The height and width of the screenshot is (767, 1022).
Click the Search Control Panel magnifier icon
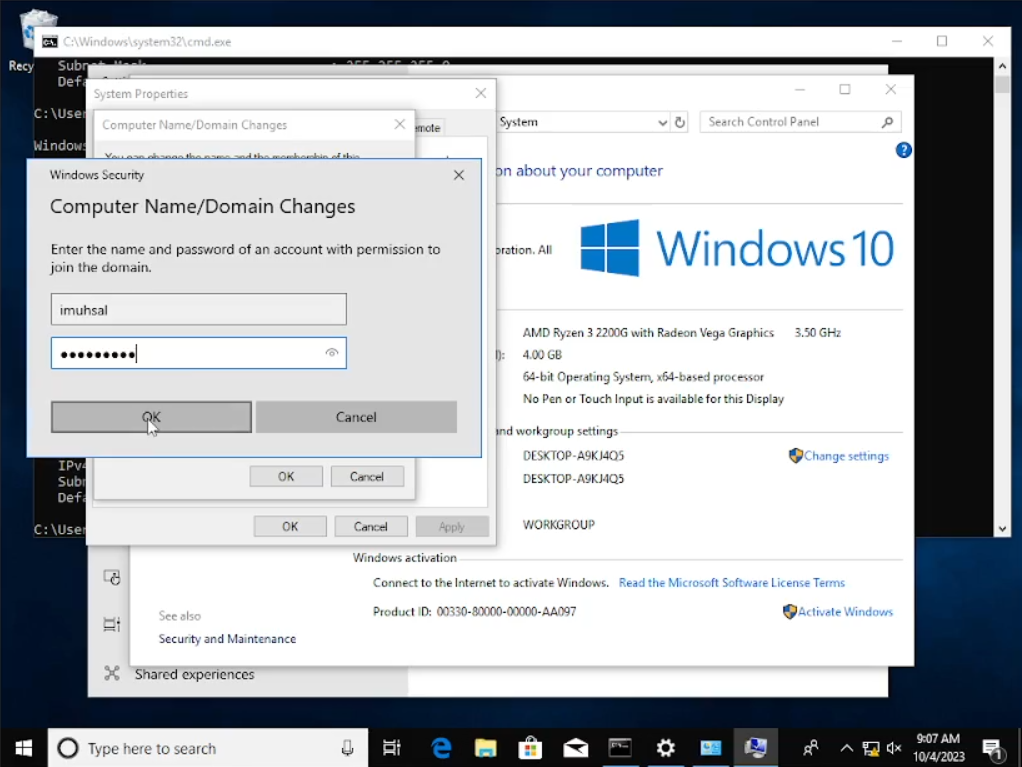[887, 122]
